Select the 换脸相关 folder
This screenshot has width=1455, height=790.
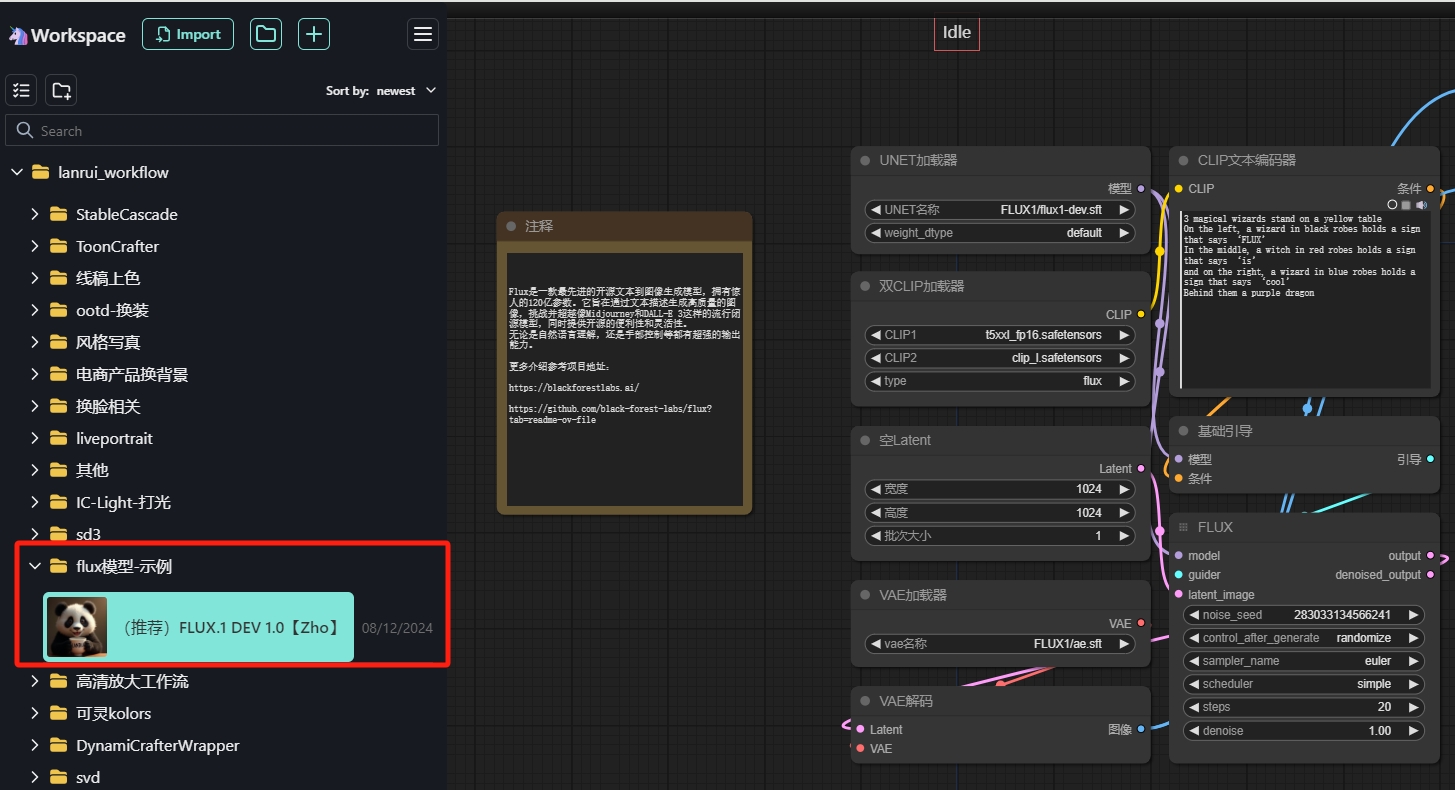[108, 406]
